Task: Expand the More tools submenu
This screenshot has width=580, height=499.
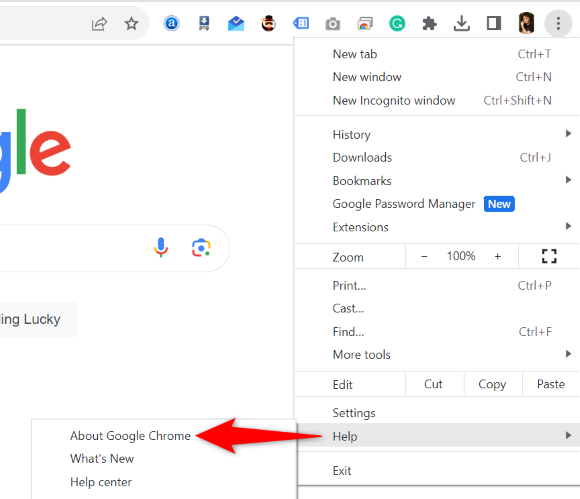Action: (x=437, y=355)
